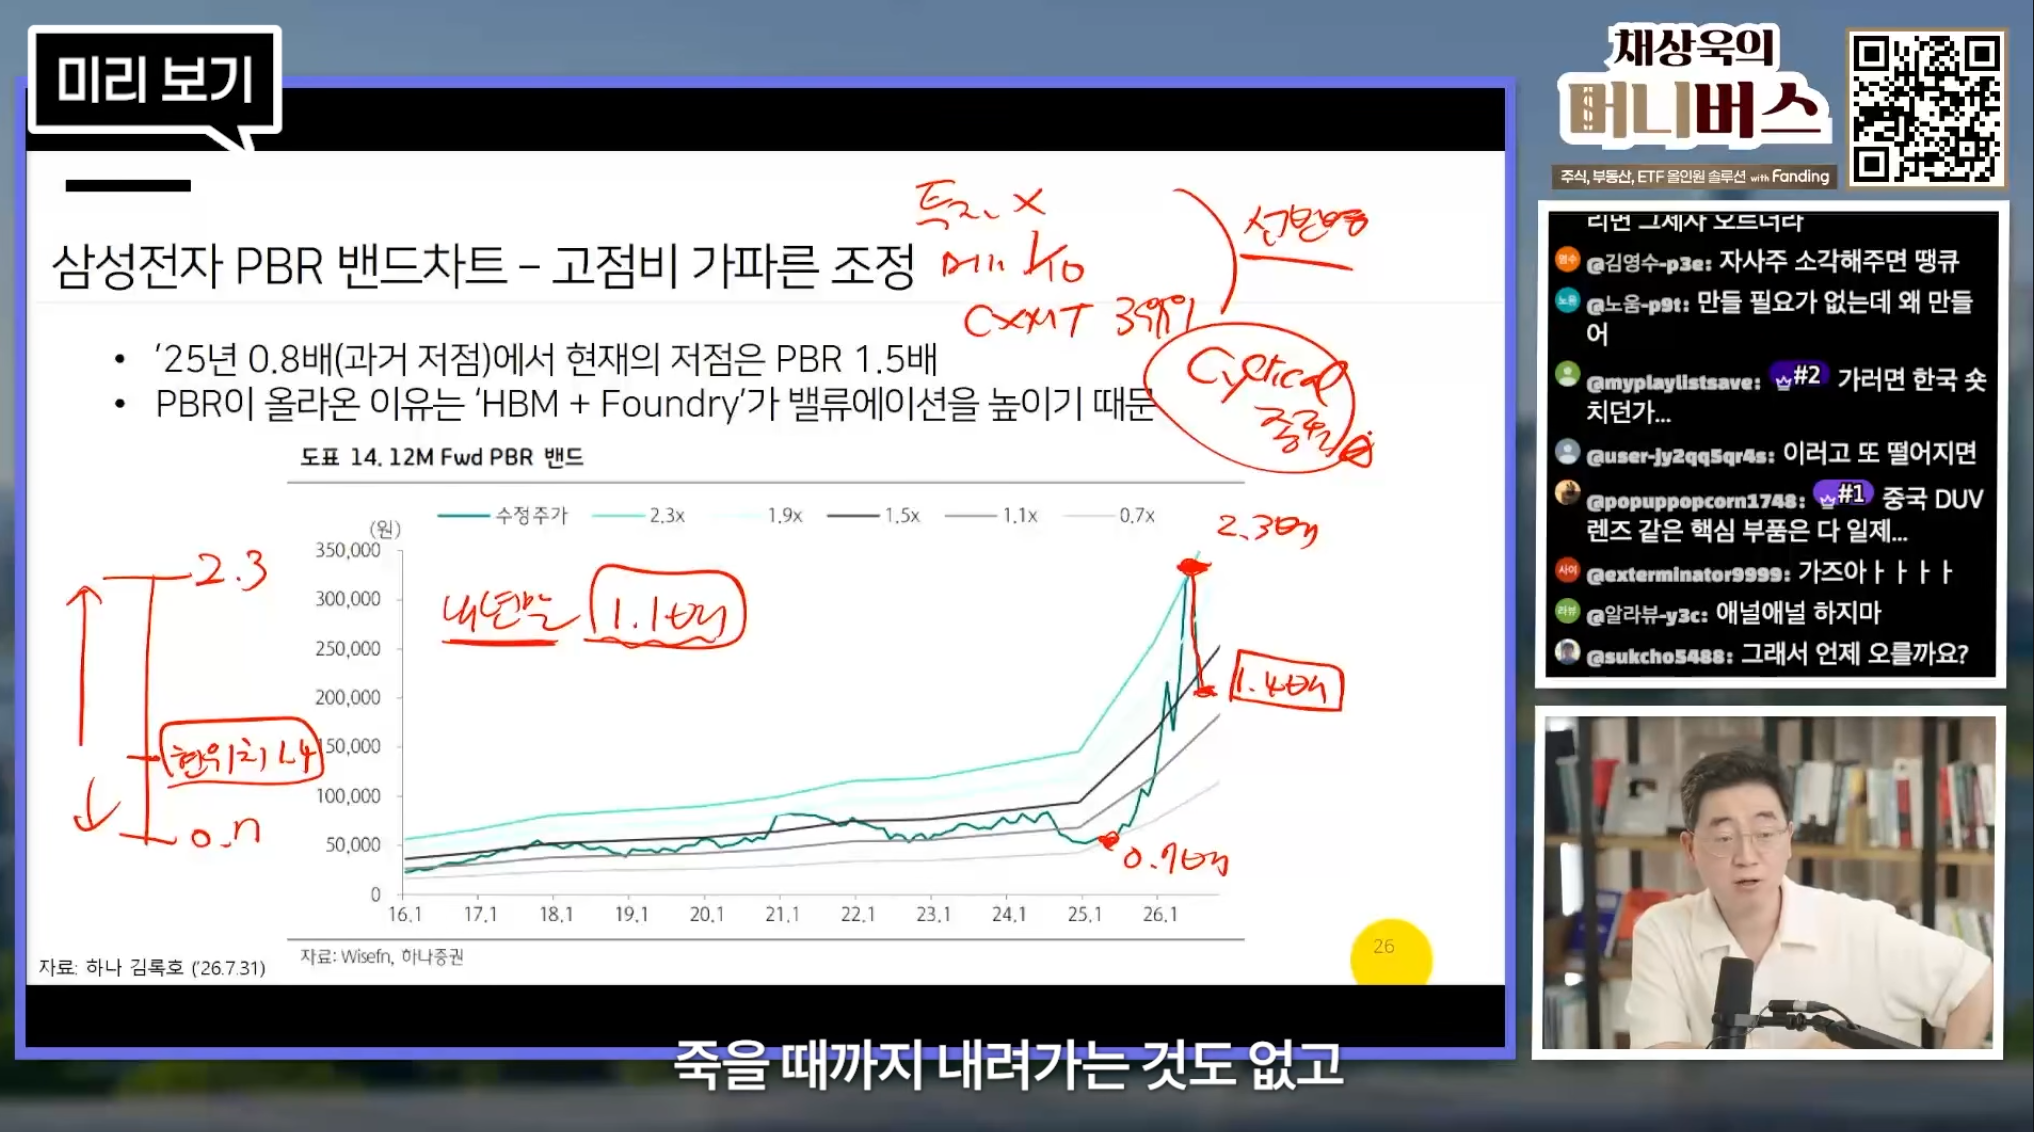Click the red avatar of @exterminator9999
This screenshot has height=1132, width=2034.
(x=1567, y=570)
